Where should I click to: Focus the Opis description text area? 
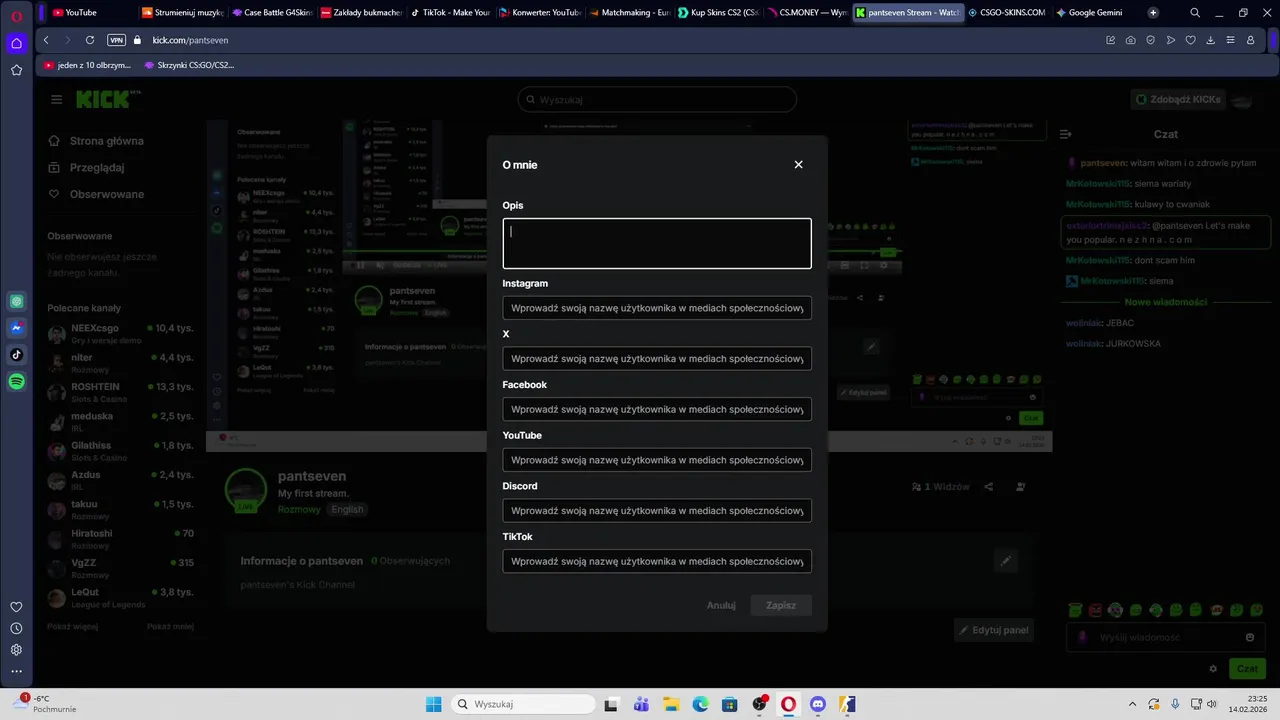[x=657, y=243]
